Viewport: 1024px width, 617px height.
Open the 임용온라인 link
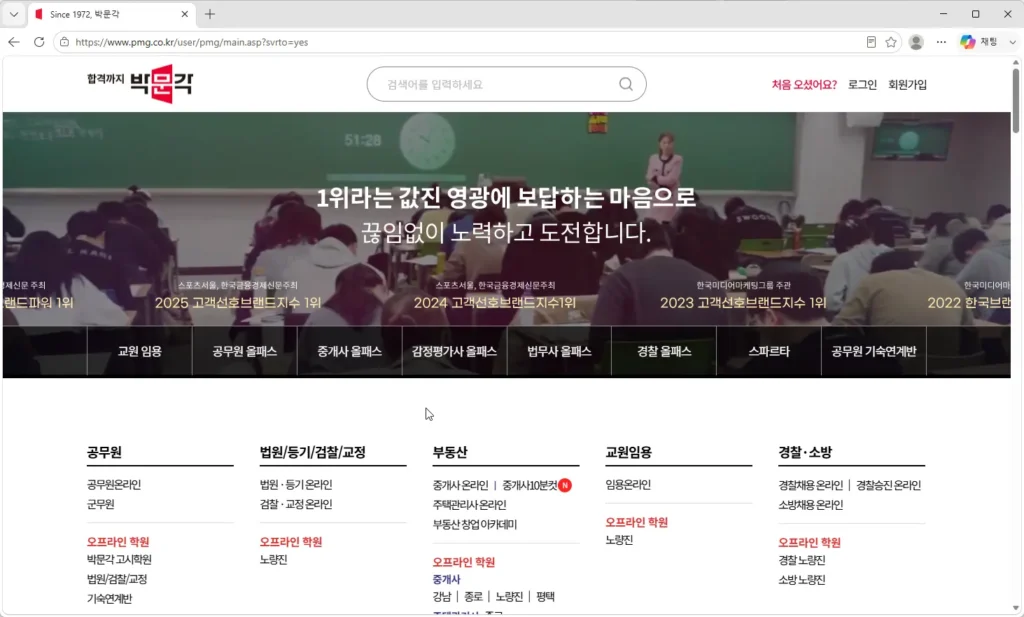[628, 485]
